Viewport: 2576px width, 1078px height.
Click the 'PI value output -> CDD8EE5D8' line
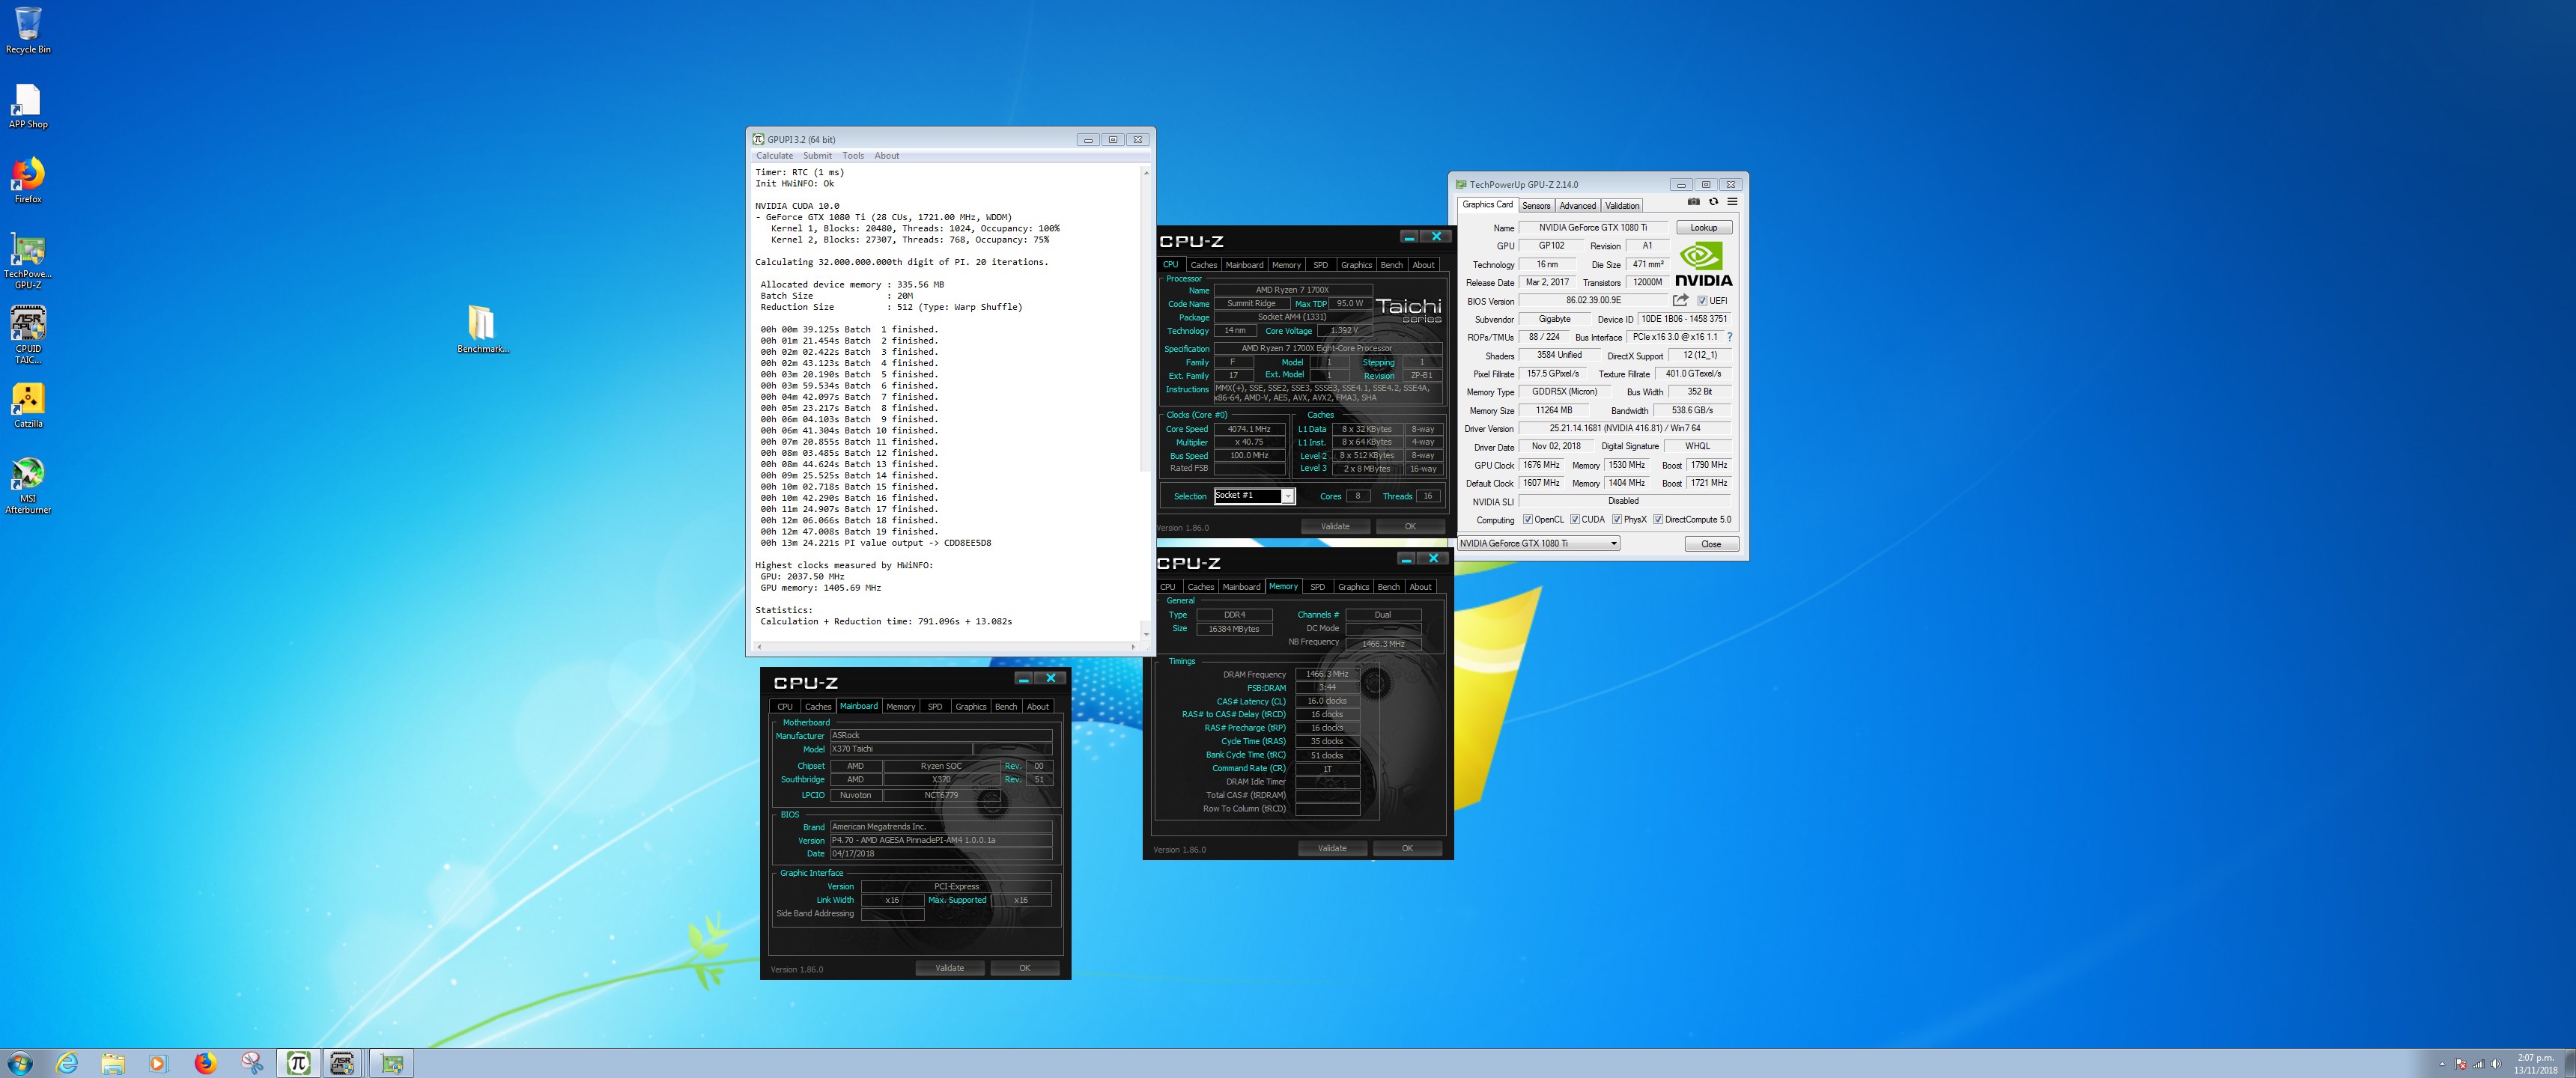point(876,543)
